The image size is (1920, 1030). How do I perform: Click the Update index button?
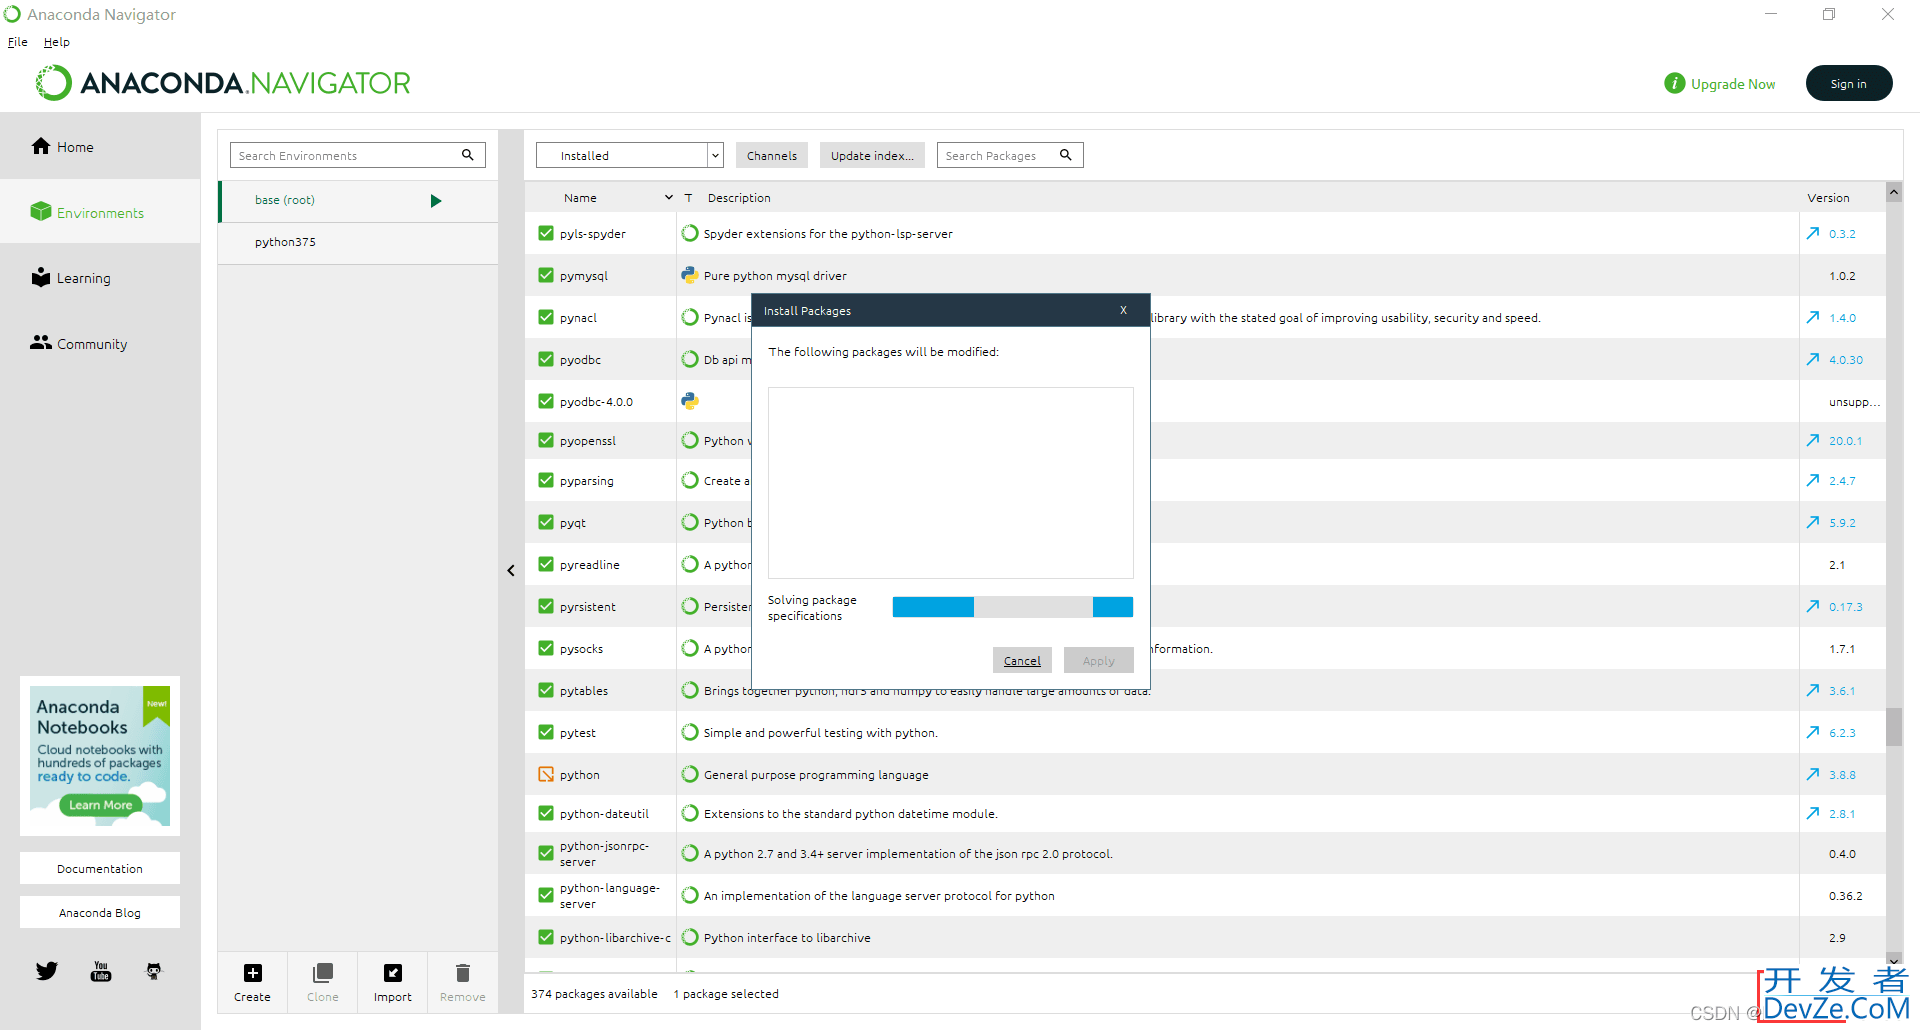[x=872, y=155]
